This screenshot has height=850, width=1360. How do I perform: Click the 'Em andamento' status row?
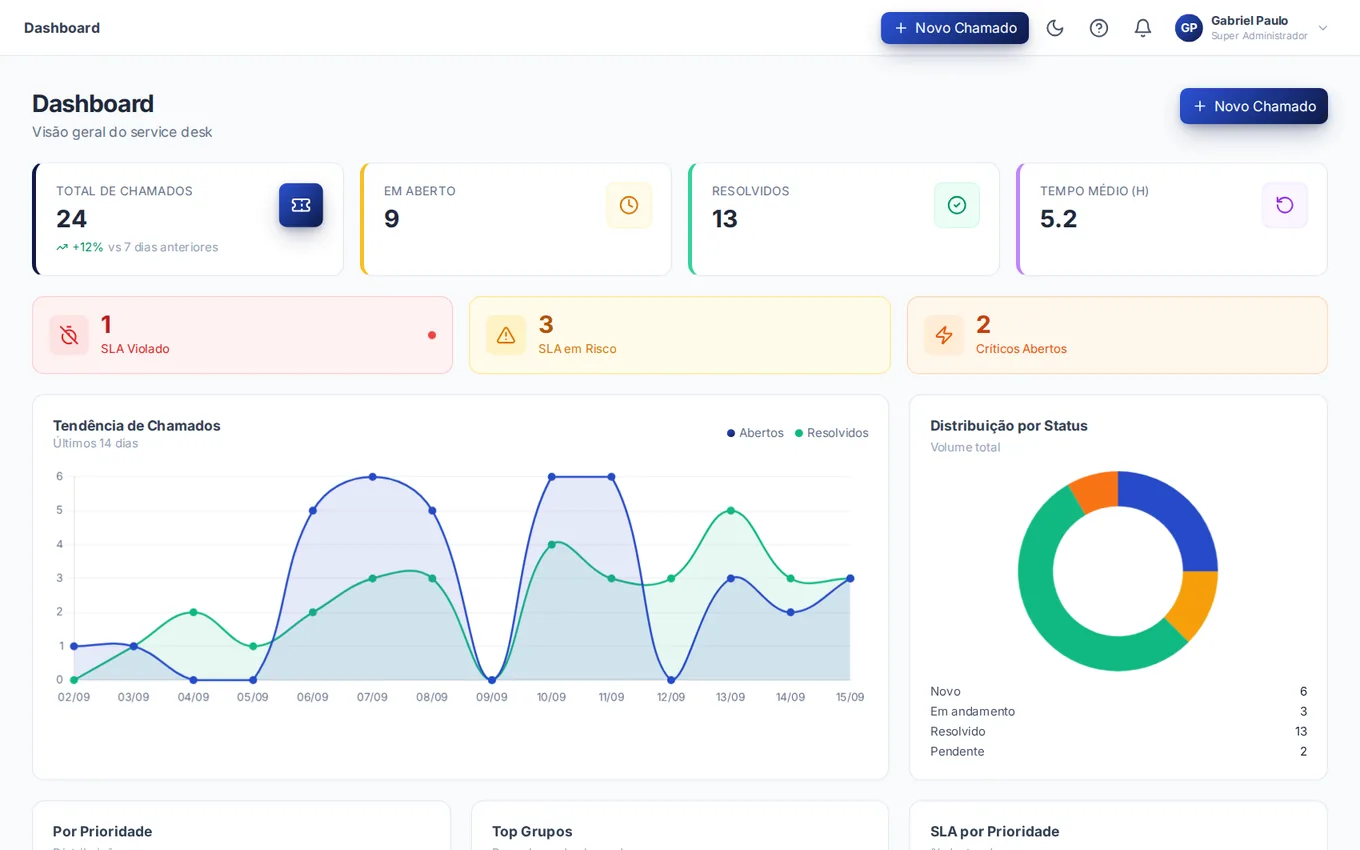(x=1118, y=711)
